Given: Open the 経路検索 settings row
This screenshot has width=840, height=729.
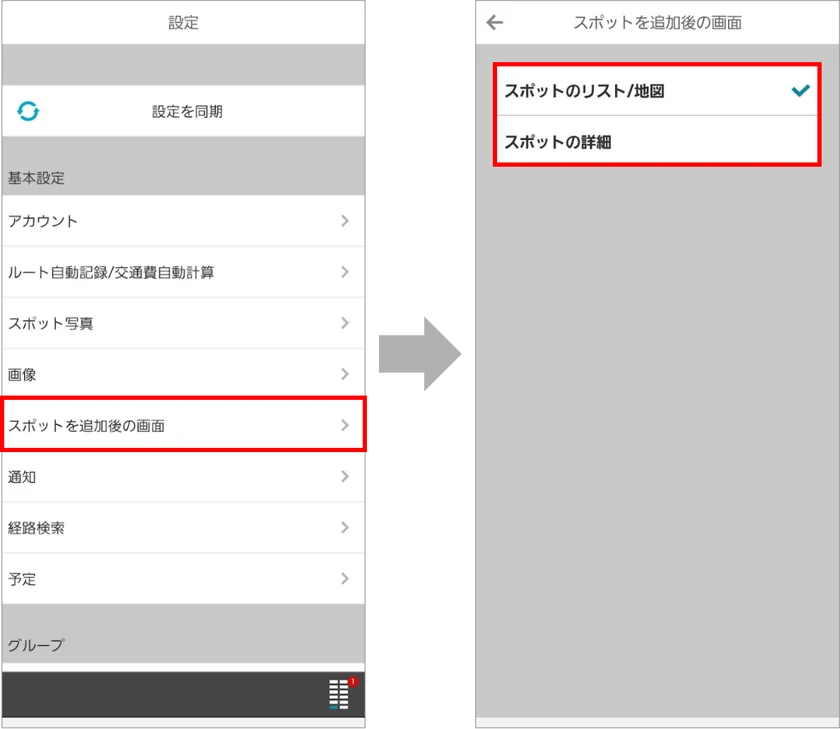Looking at the screenshot, I should (x=183, y=528).
